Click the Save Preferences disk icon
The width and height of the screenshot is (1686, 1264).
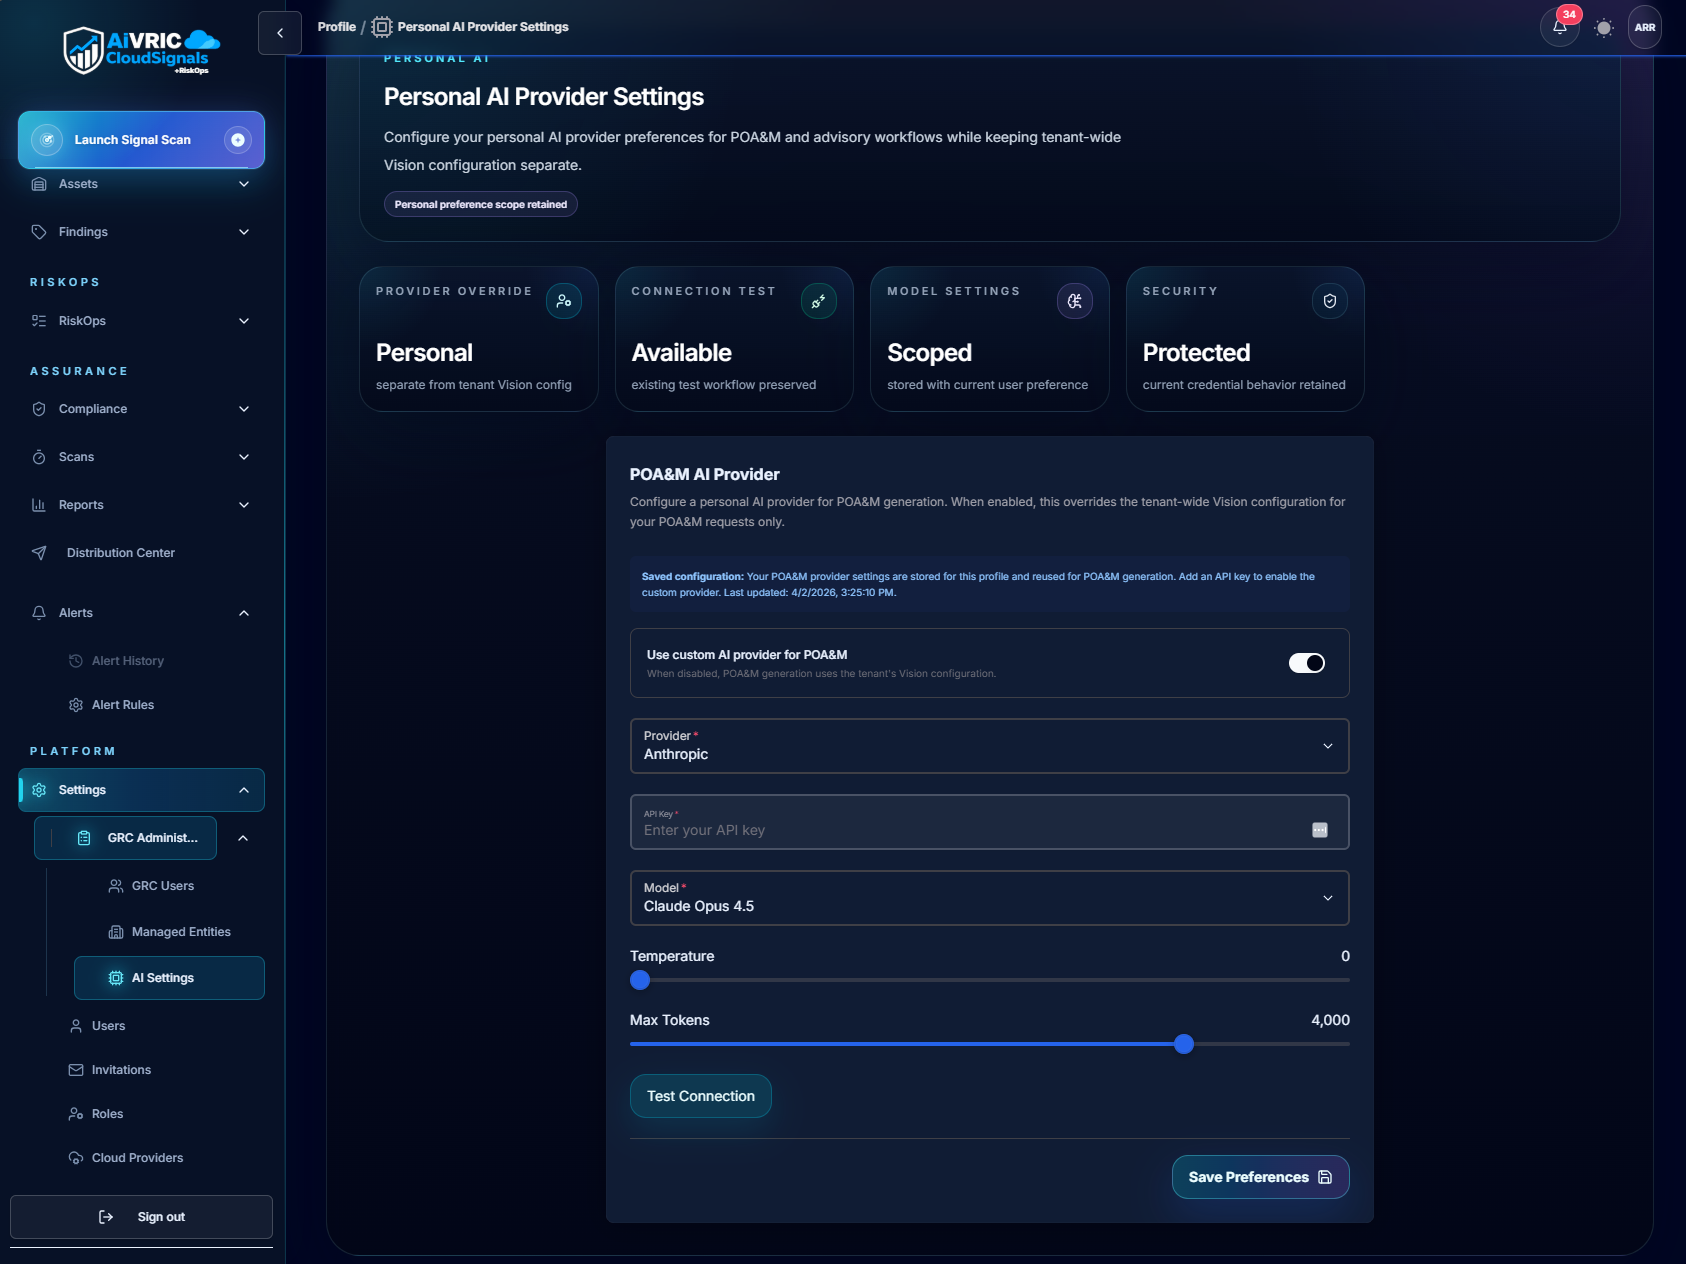(x=1325, y=1177)
